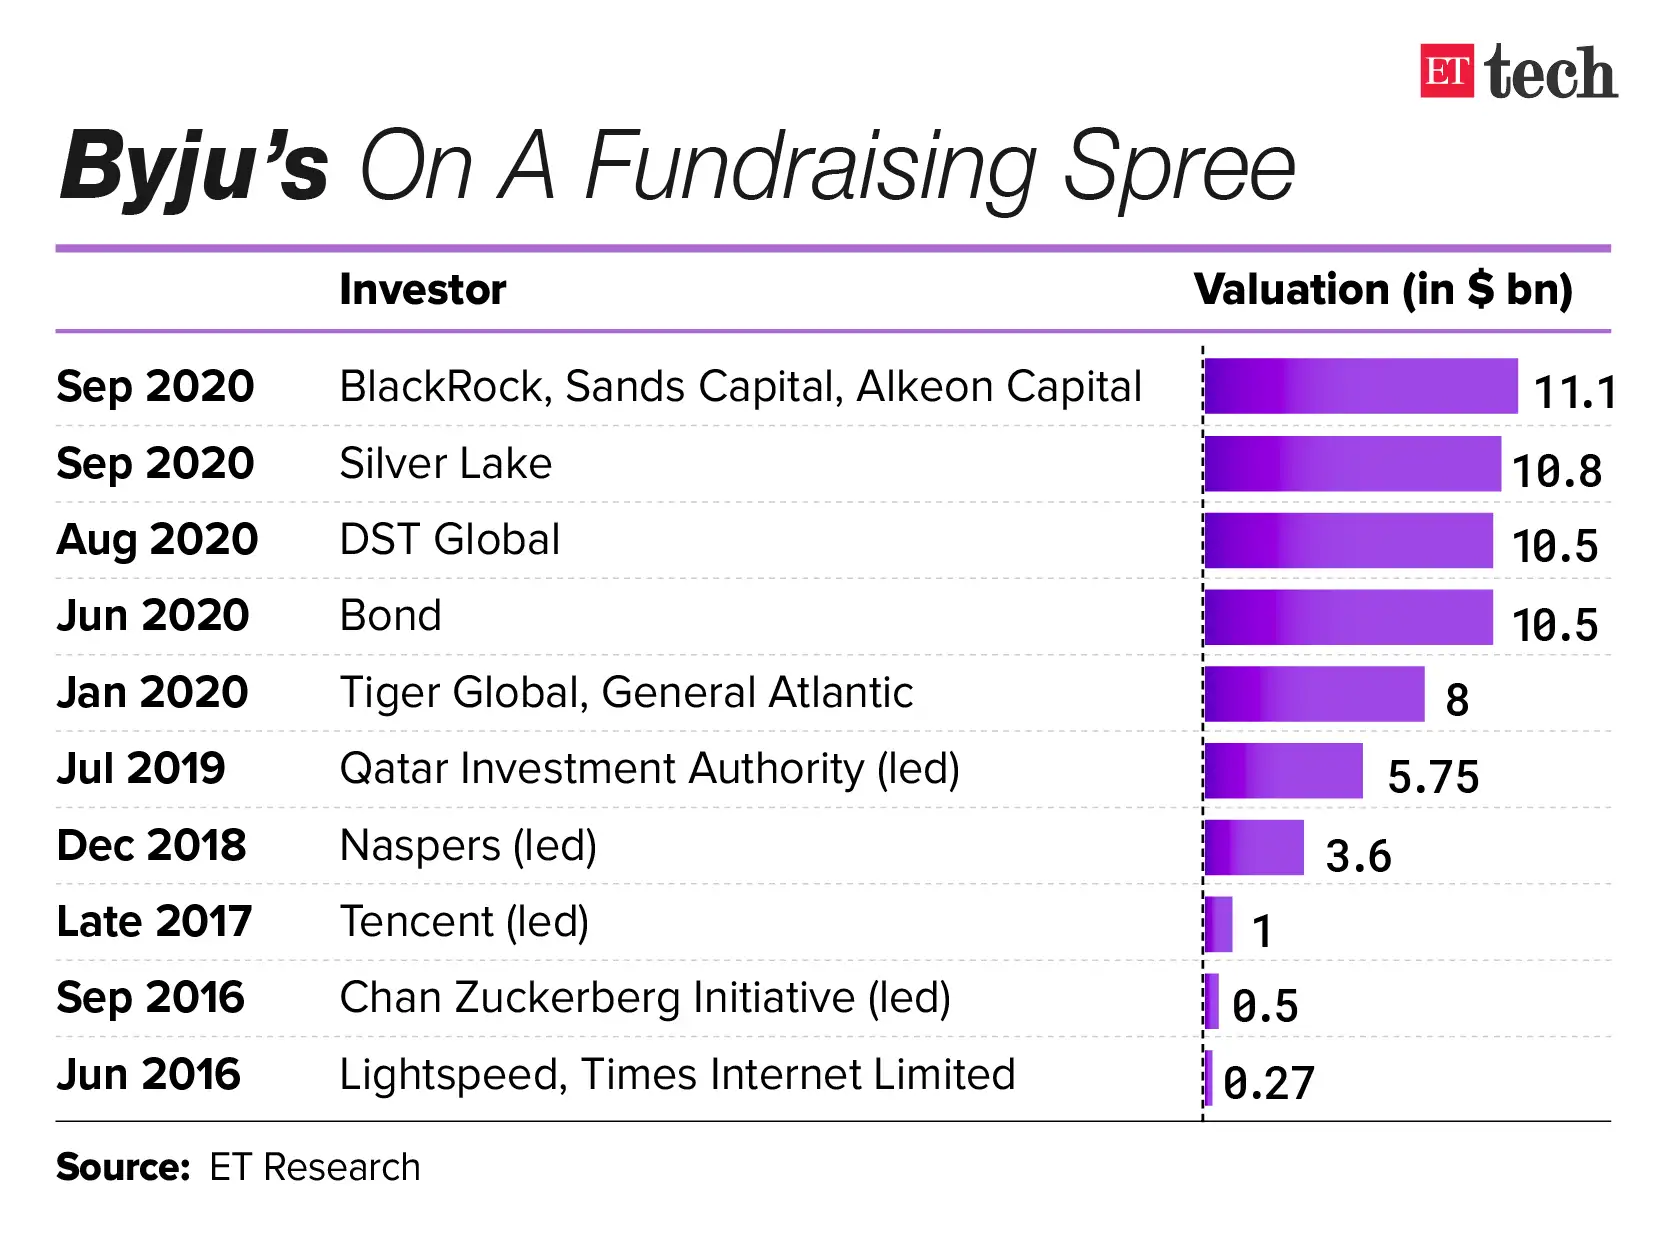Click the "tech" wordmark in the logo
This screenshot has height=1250, width=1667.
1550,73
